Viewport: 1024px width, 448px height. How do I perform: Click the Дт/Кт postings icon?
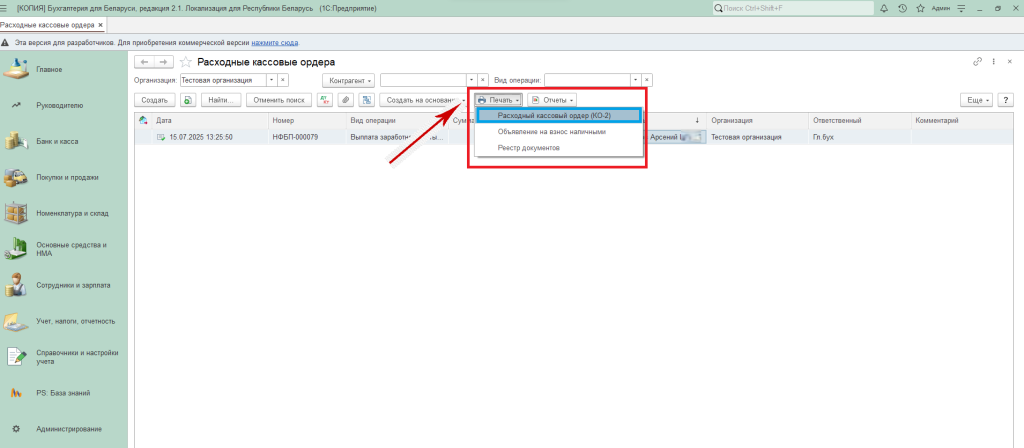(x=325, y=100)
